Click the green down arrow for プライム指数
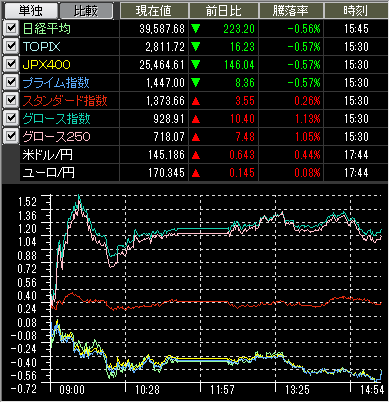This screenshot has width=390, height=403. click(x=196, y=83)
